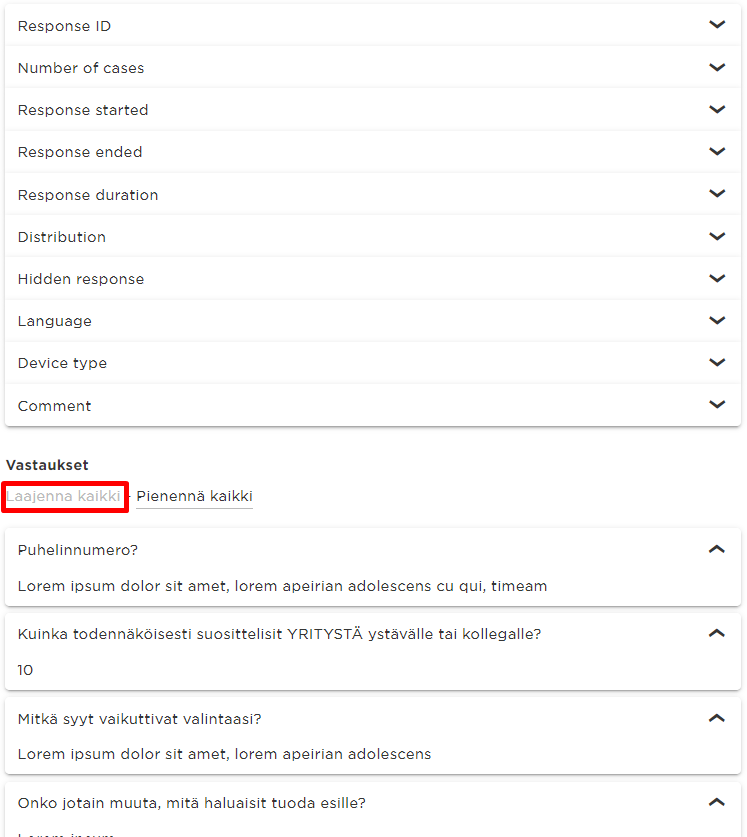Open the Distribution section chevron
The height and width of the screenshot is (837, 747).
tap(717, 236)
